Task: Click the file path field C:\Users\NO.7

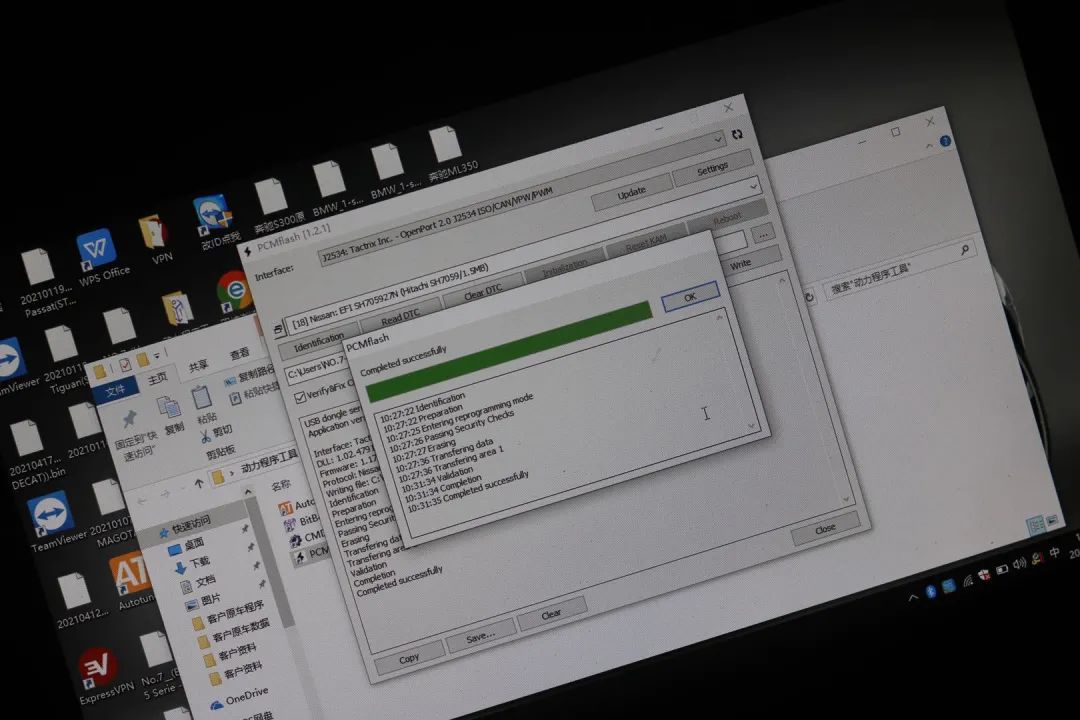Action: 315,371
